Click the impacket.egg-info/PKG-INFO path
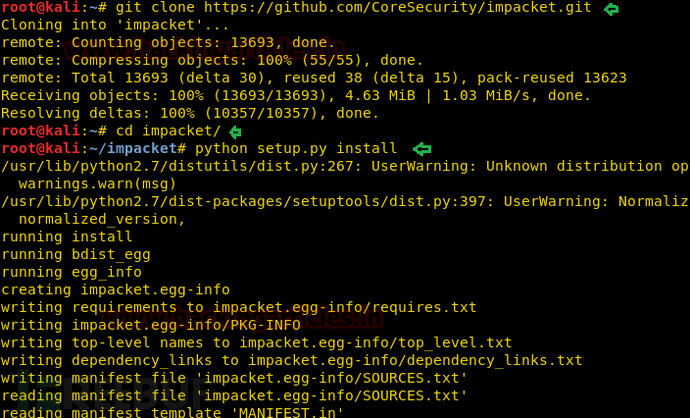690x418 pixels. point(186,325)
